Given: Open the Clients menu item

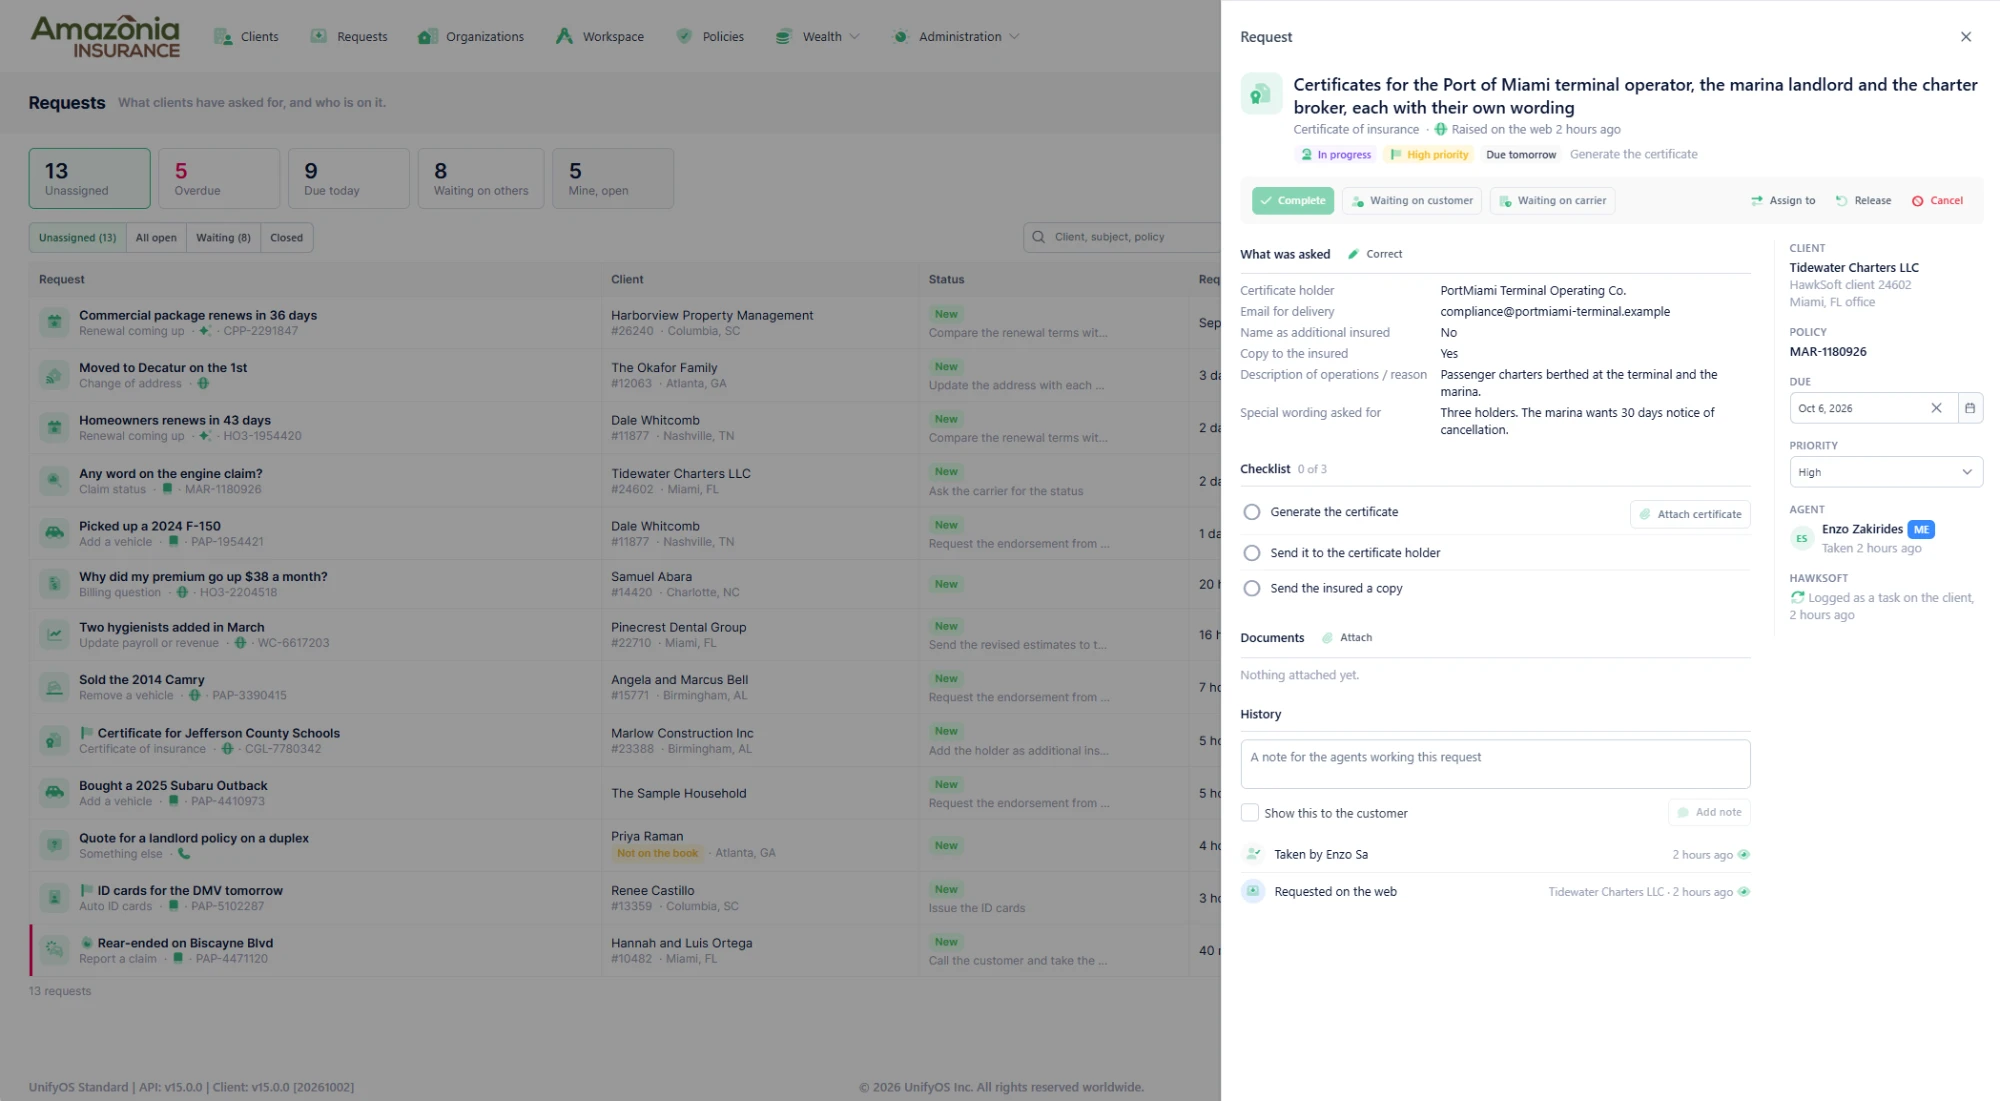Looking at the screenshot, I should pos(246,37).
